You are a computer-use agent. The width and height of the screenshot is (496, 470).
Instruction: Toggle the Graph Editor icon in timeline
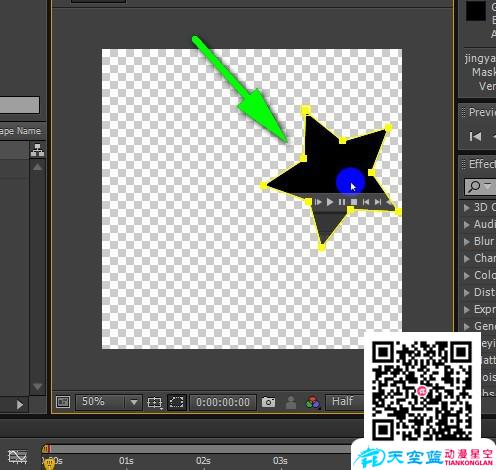pyautogui.click(x=17, y=457)
